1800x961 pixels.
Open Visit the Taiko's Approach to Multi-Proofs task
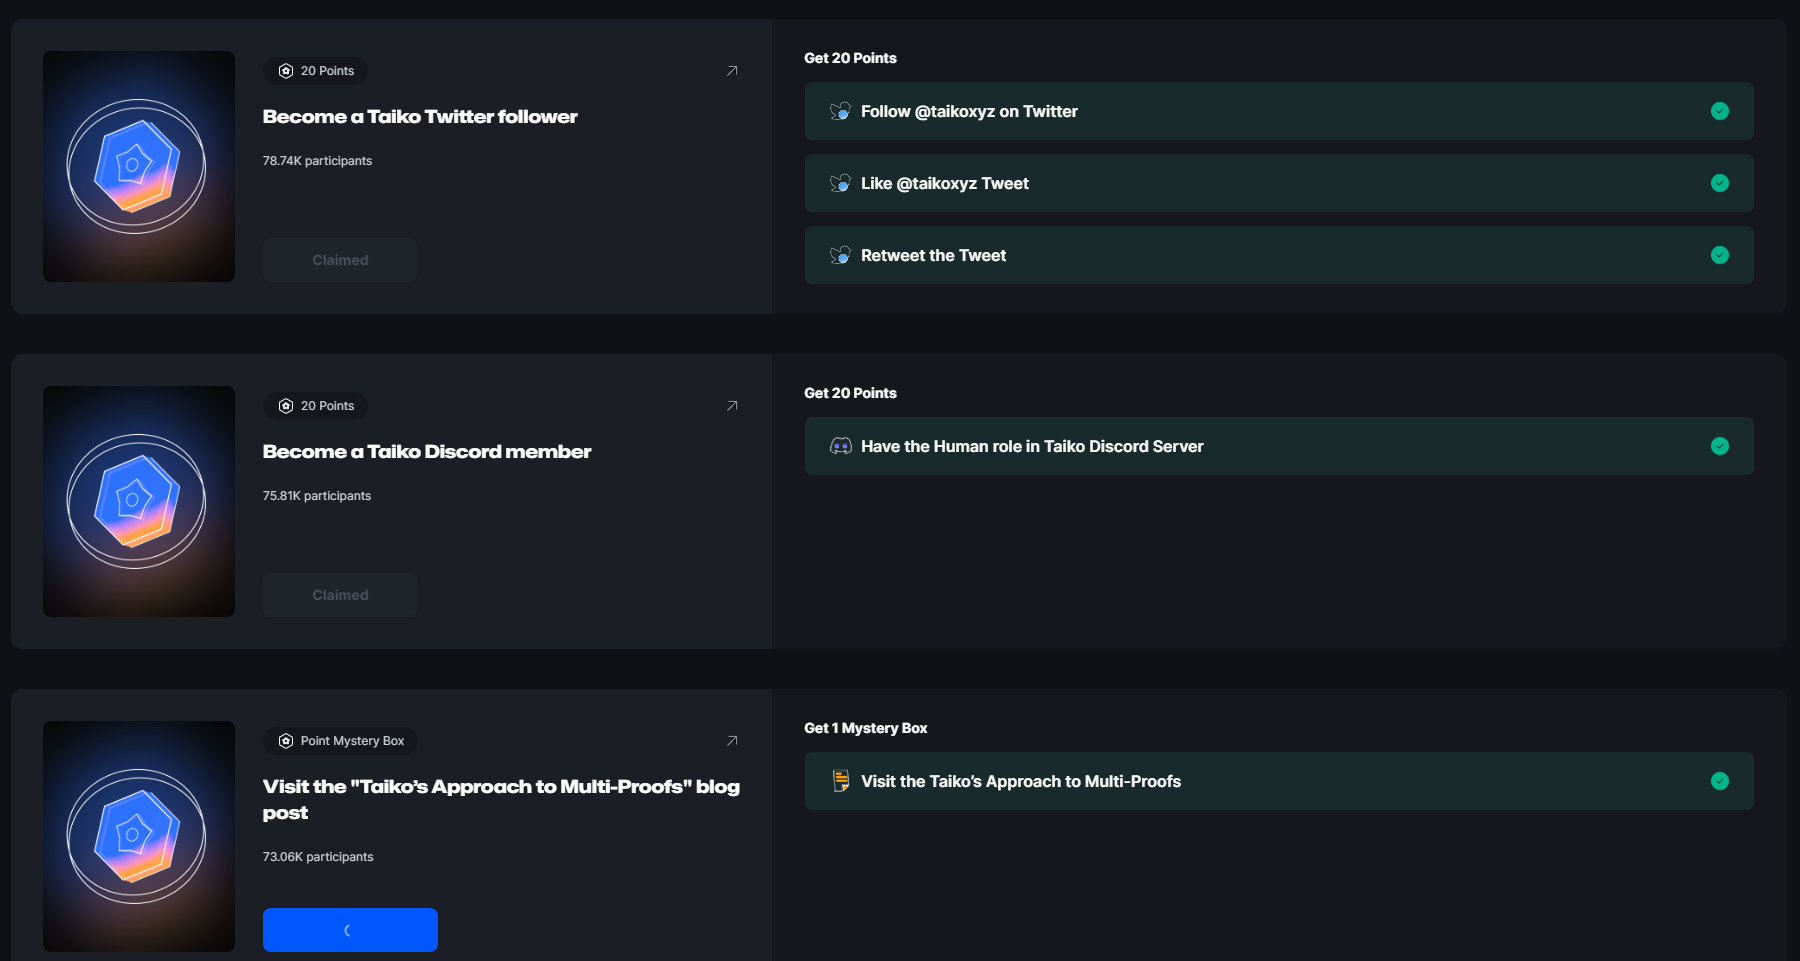[x=1279, y=781]
